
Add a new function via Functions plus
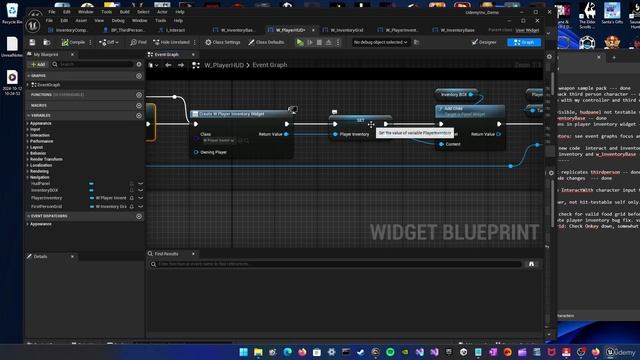tap(139, 95)
